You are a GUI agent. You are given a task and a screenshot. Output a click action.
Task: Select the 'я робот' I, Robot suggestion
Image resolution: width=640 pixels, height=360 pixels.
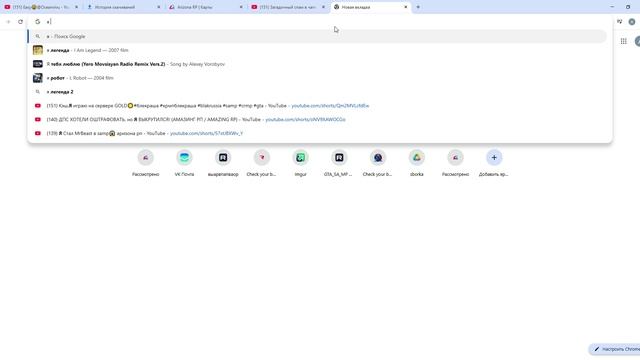coord(317,78)
